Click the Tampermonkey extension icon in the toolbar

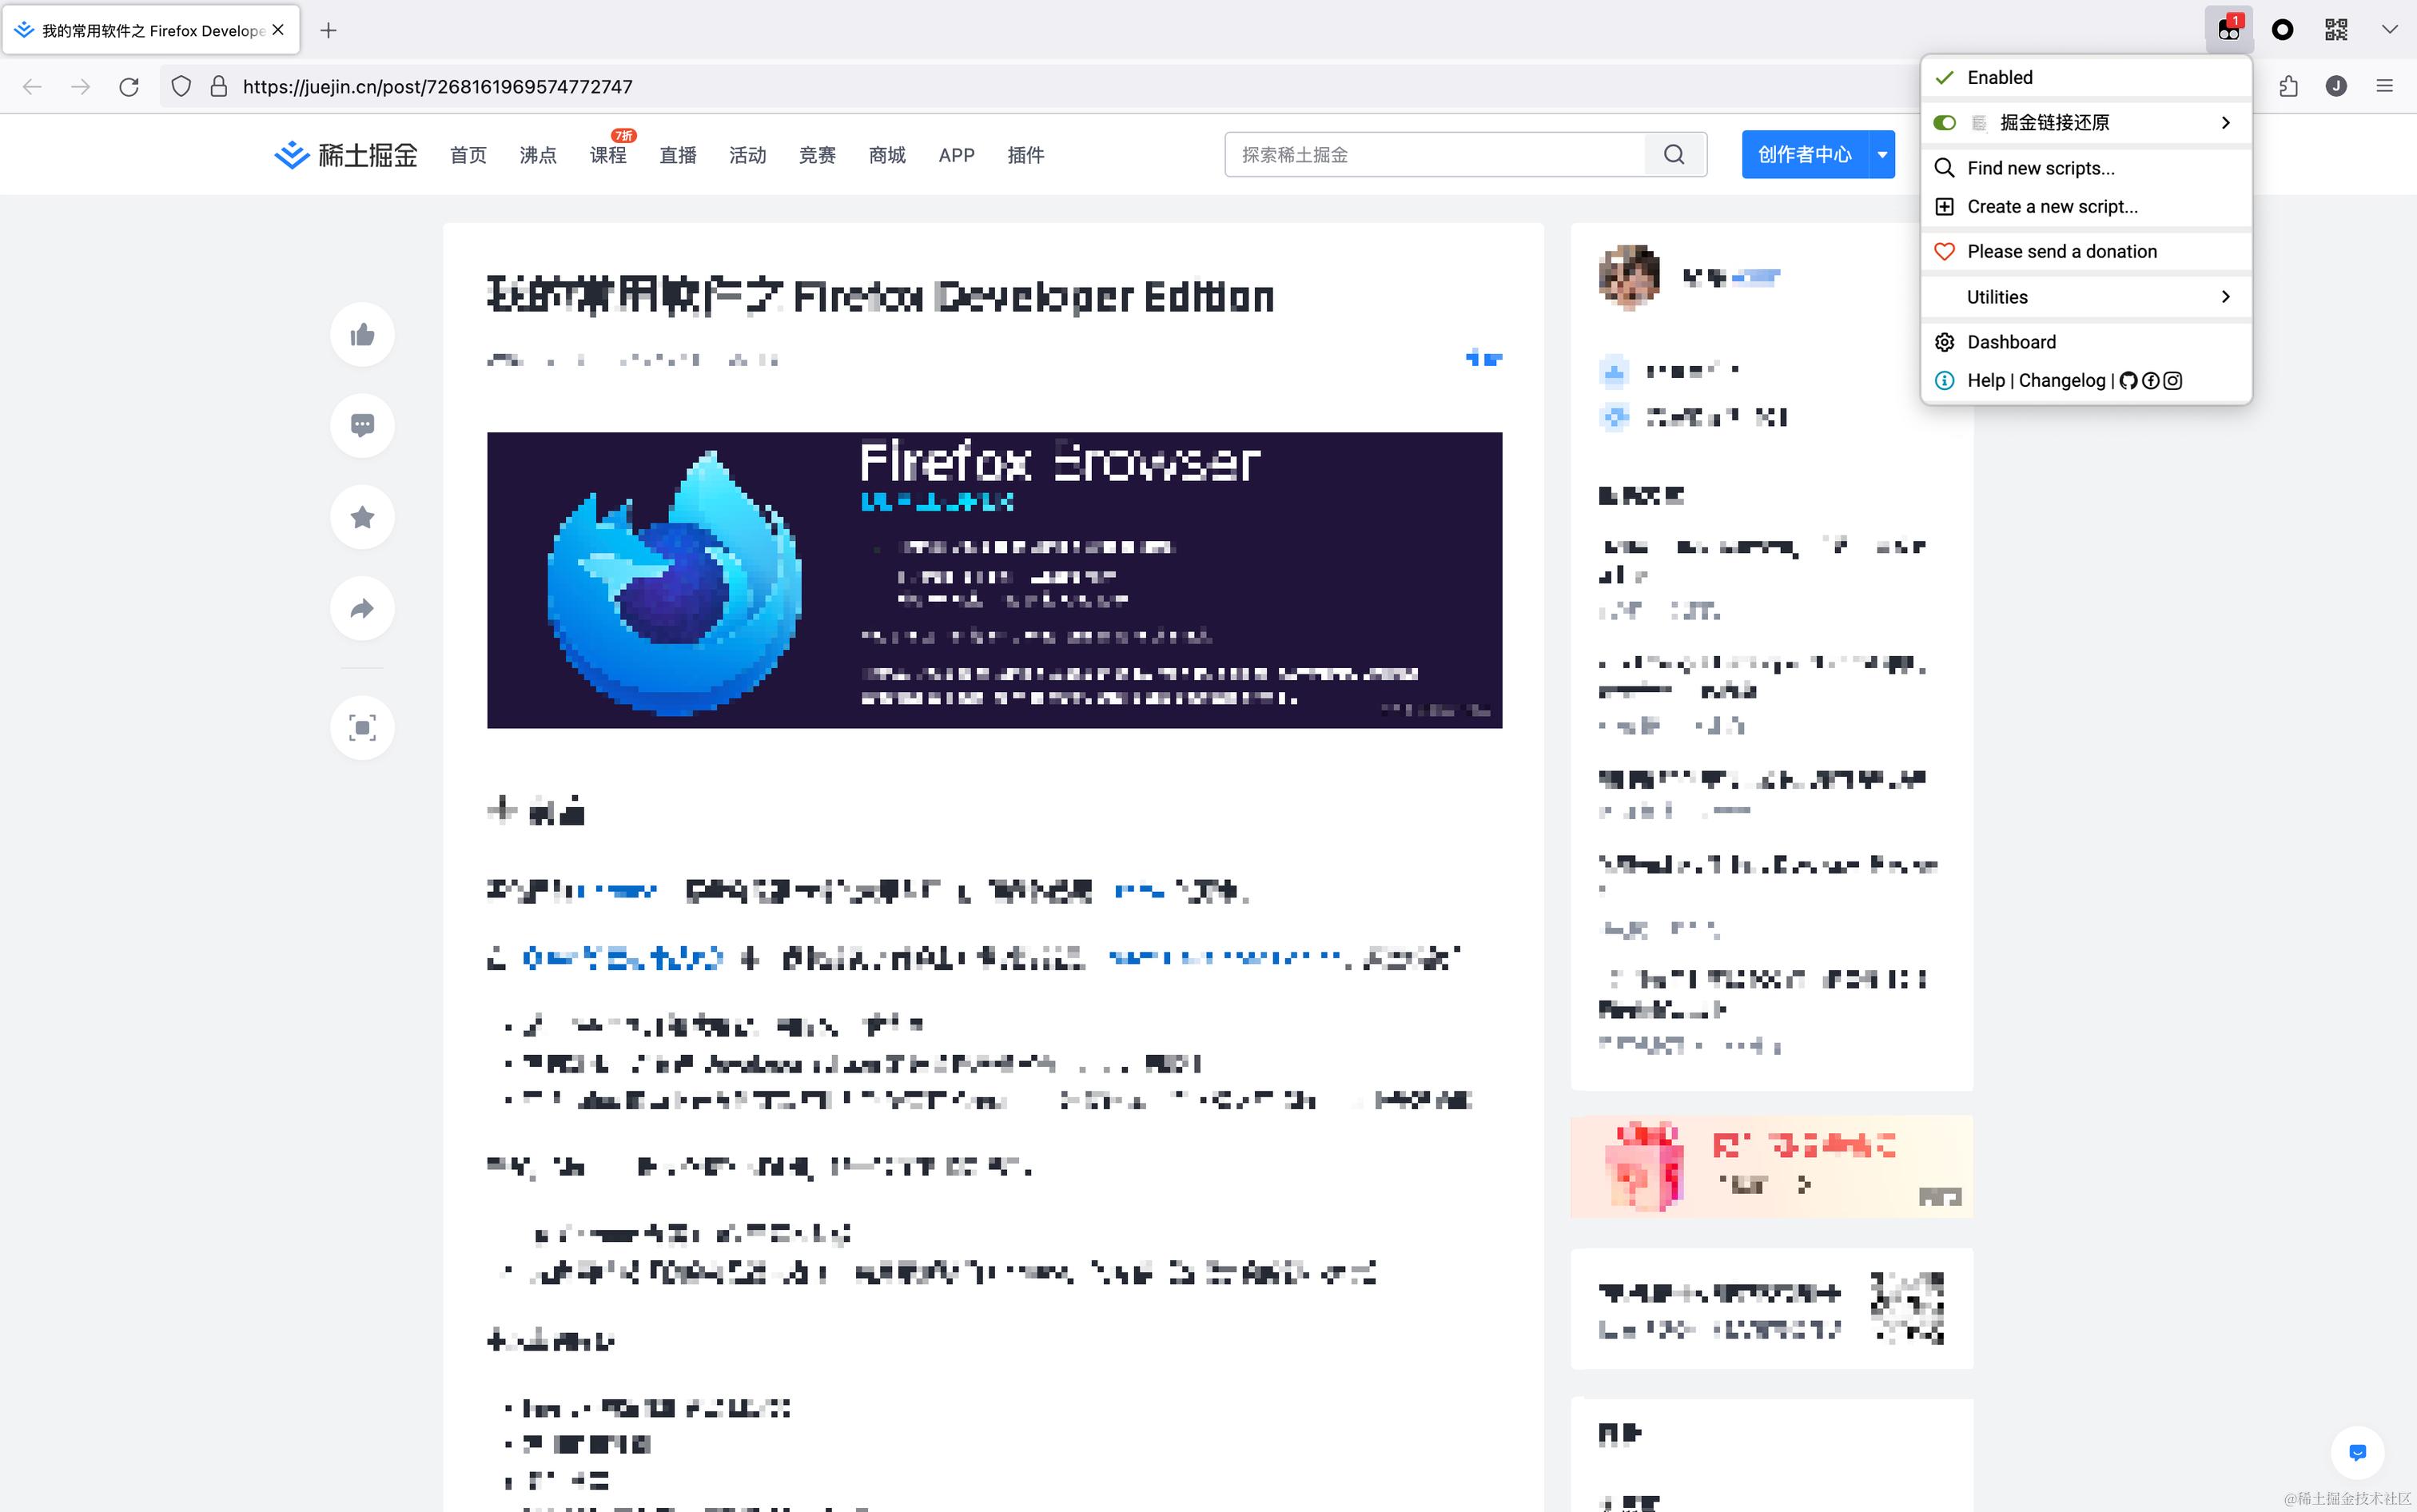2228,30
